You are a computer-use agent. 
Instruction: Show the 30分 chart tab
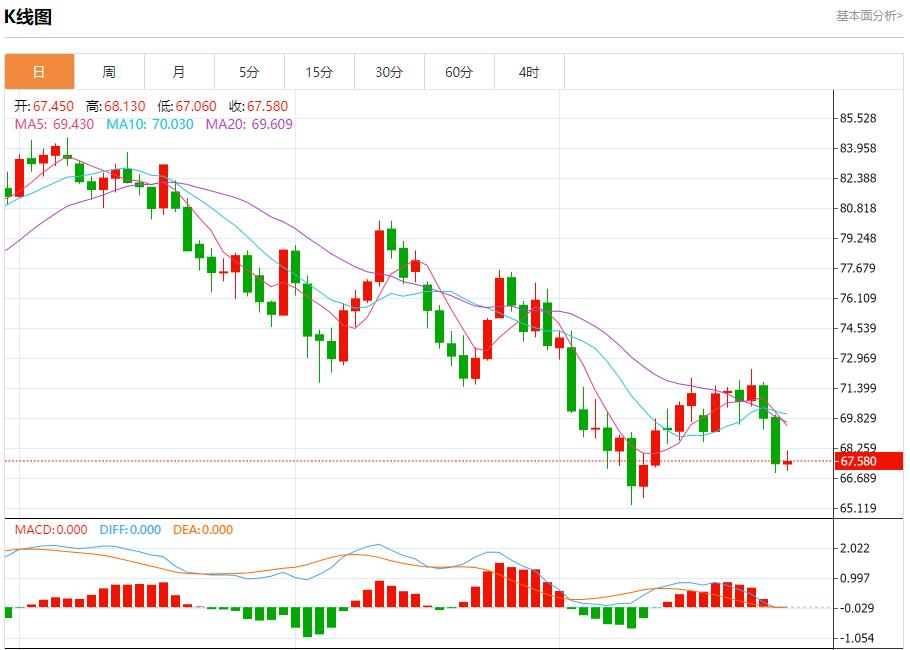pos(389,72)
